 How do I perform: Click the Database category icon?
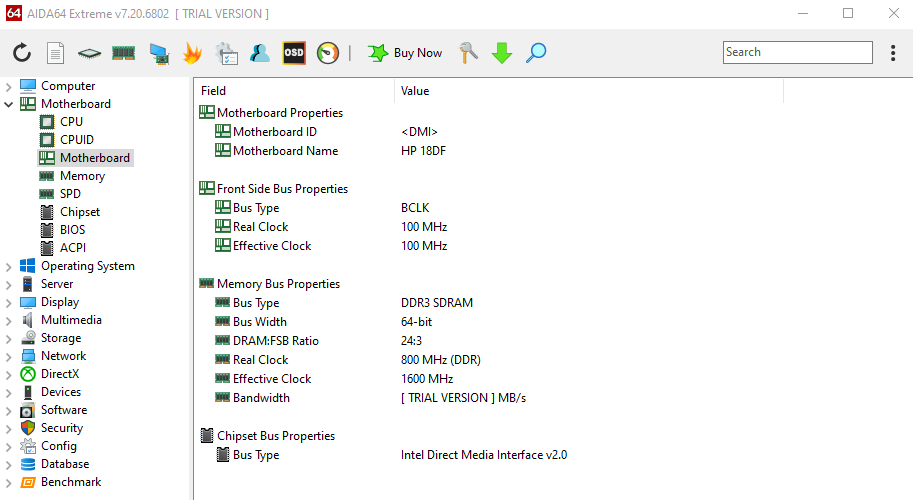pyautogui.click(x=28, y=464)
